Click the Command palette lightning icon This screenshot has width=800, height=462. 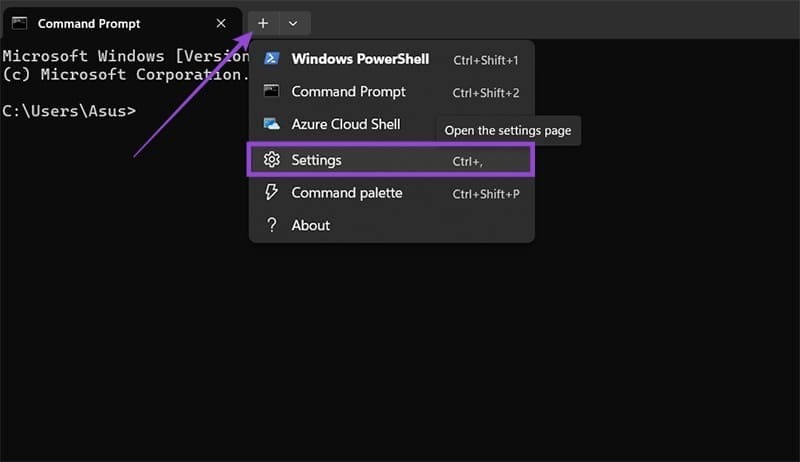point(271,193)
